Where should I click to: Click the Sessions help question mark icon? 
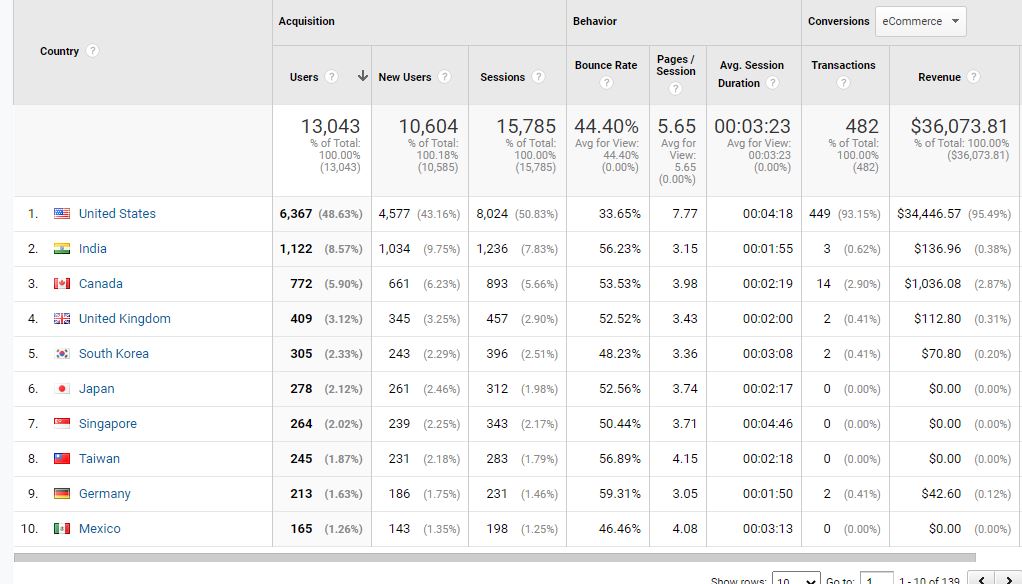[x=538, y=77]
